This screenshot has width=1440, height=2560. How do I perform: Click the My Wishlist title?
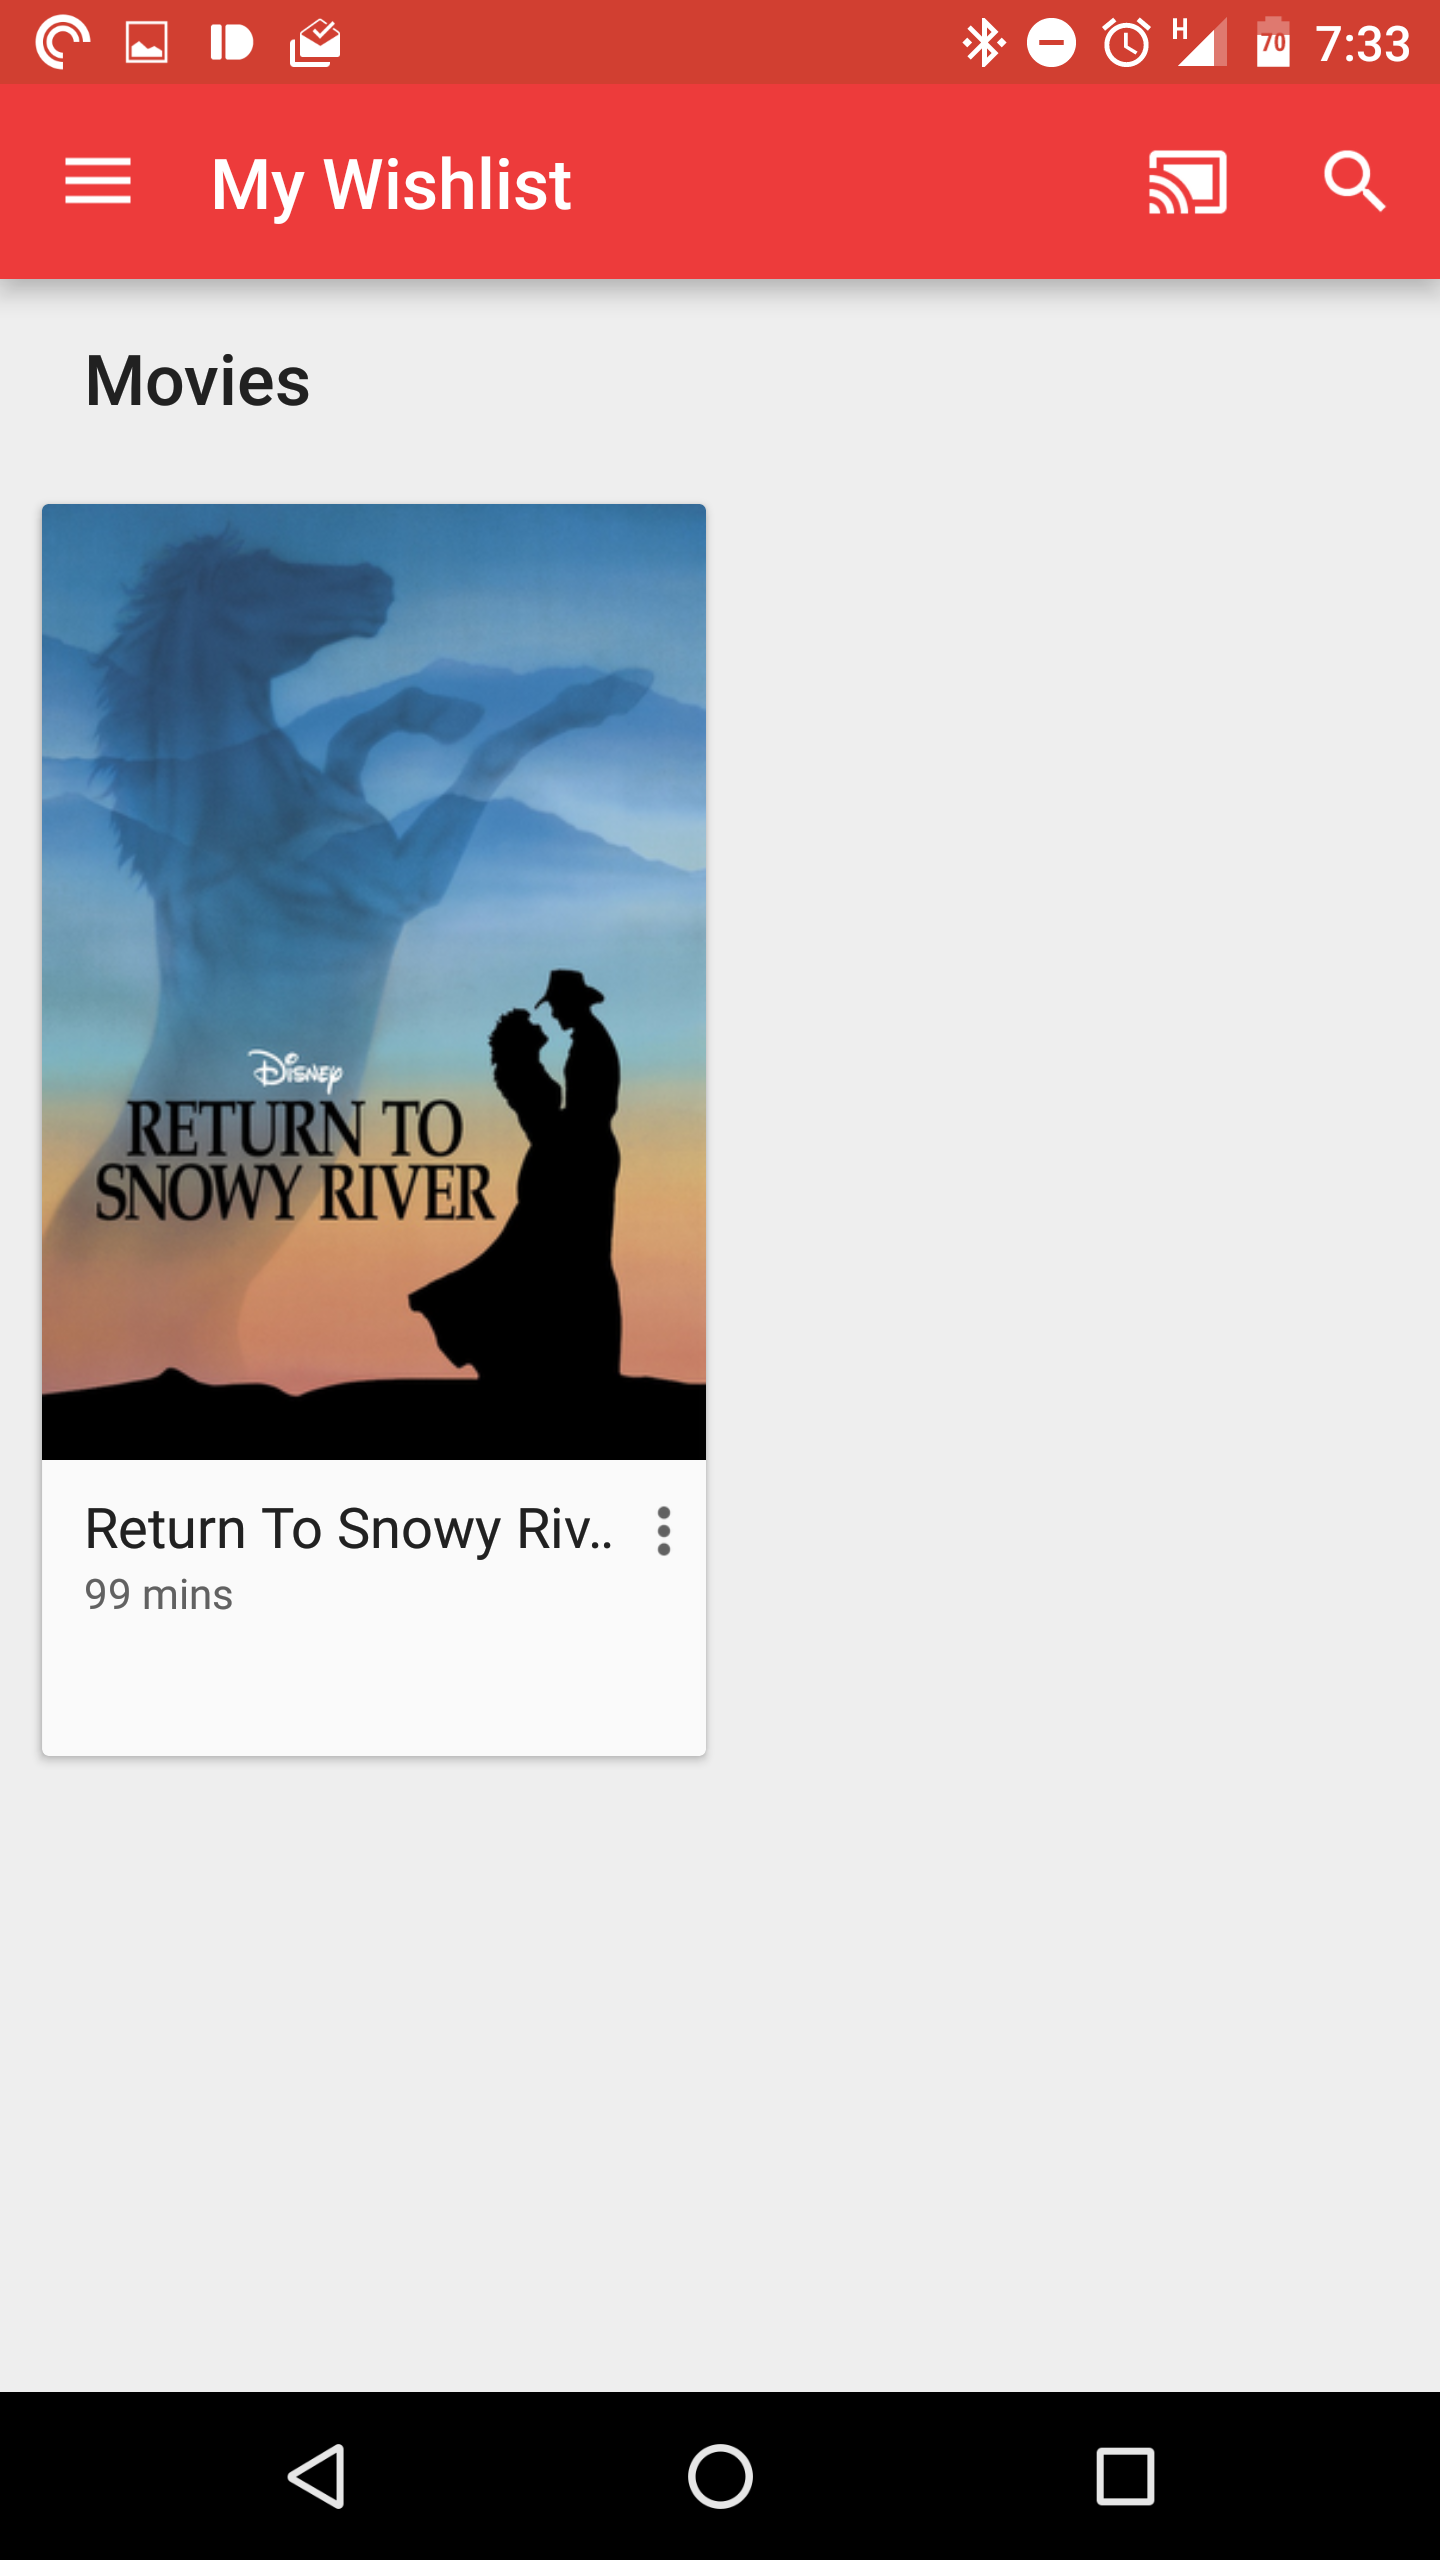pyautogui.click(x=391, y=185)
